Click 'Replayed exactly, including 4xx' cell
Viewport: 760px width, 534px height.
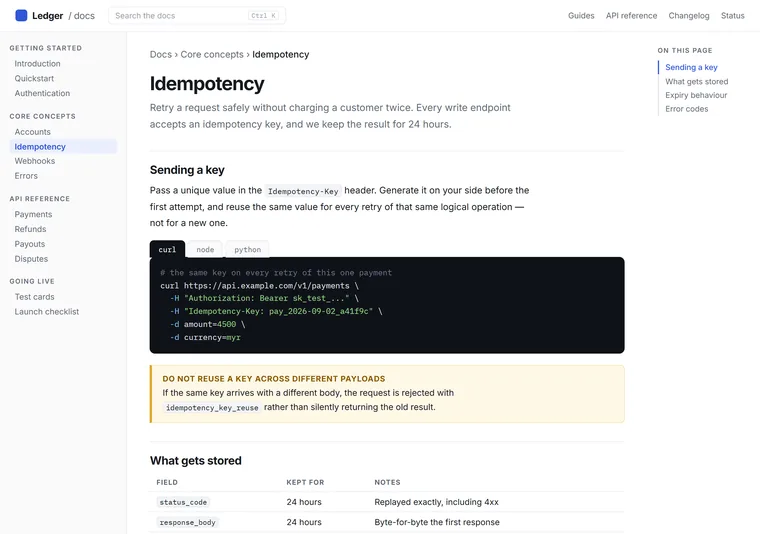(436, 502)
